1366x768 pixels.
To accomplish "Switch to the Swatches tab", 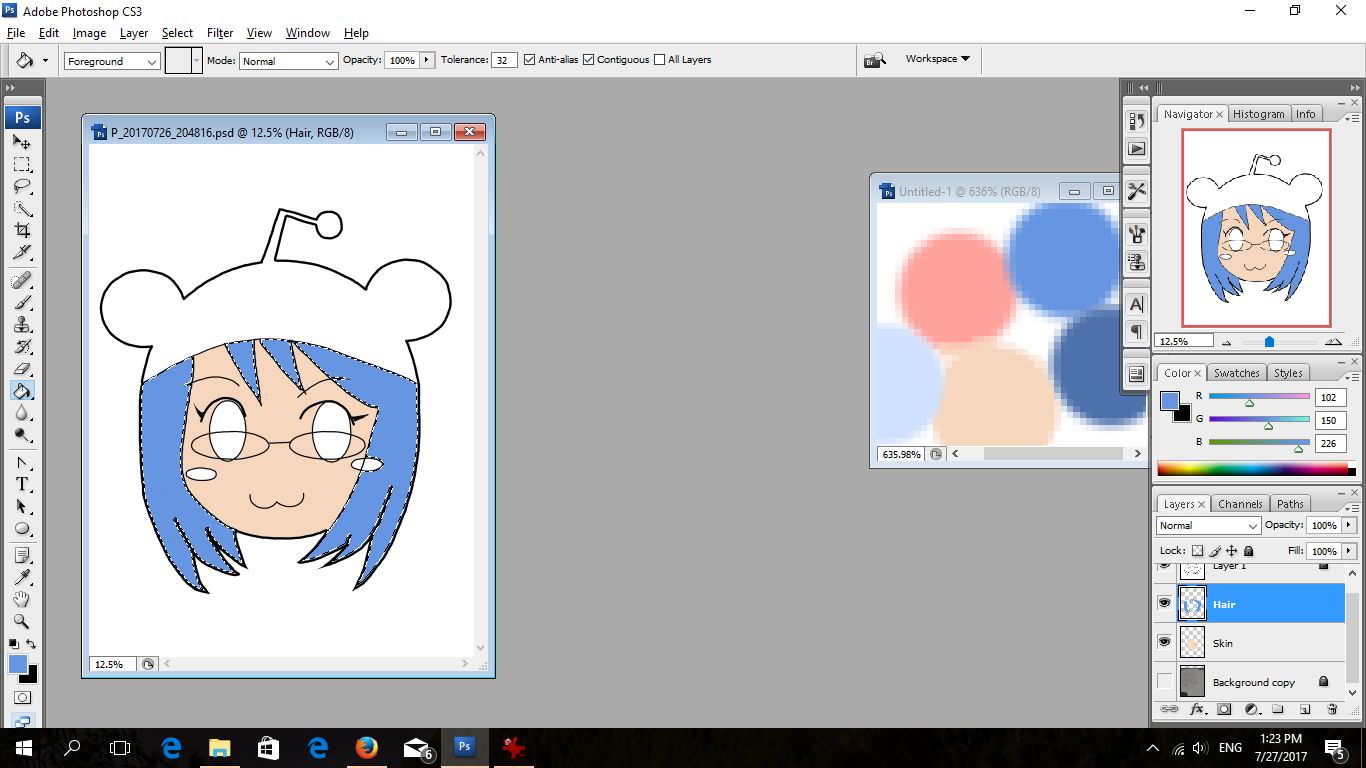I will tap(1236, 373).
